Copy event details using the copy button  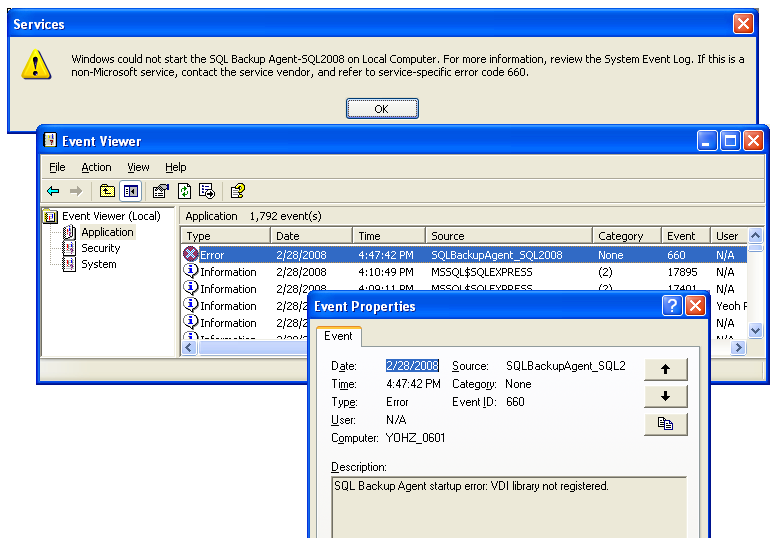(x=665, y=424)
